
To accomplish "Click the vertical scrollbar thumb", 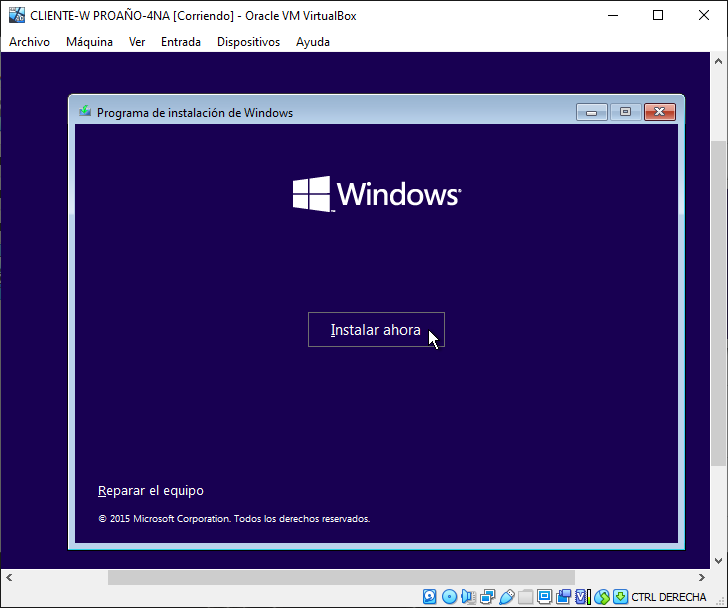I will pyautogui.click(x=718, y=303).
